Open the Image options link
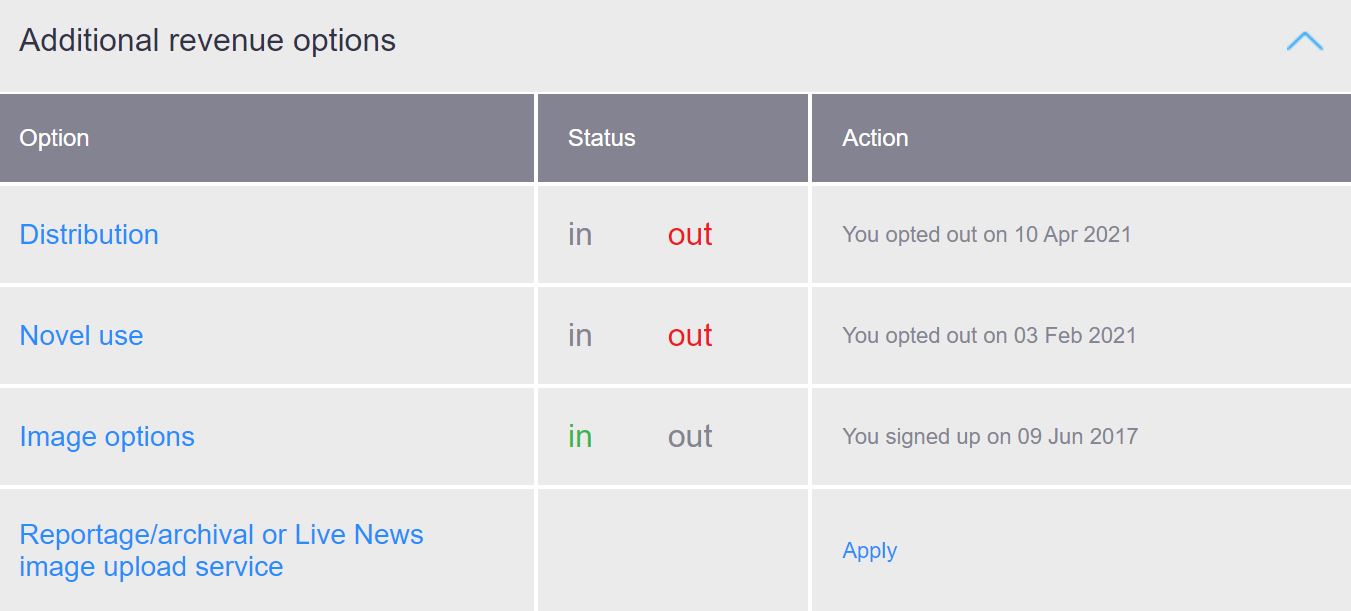Viewport: 1351px width, 611px height. pos(107,436)
